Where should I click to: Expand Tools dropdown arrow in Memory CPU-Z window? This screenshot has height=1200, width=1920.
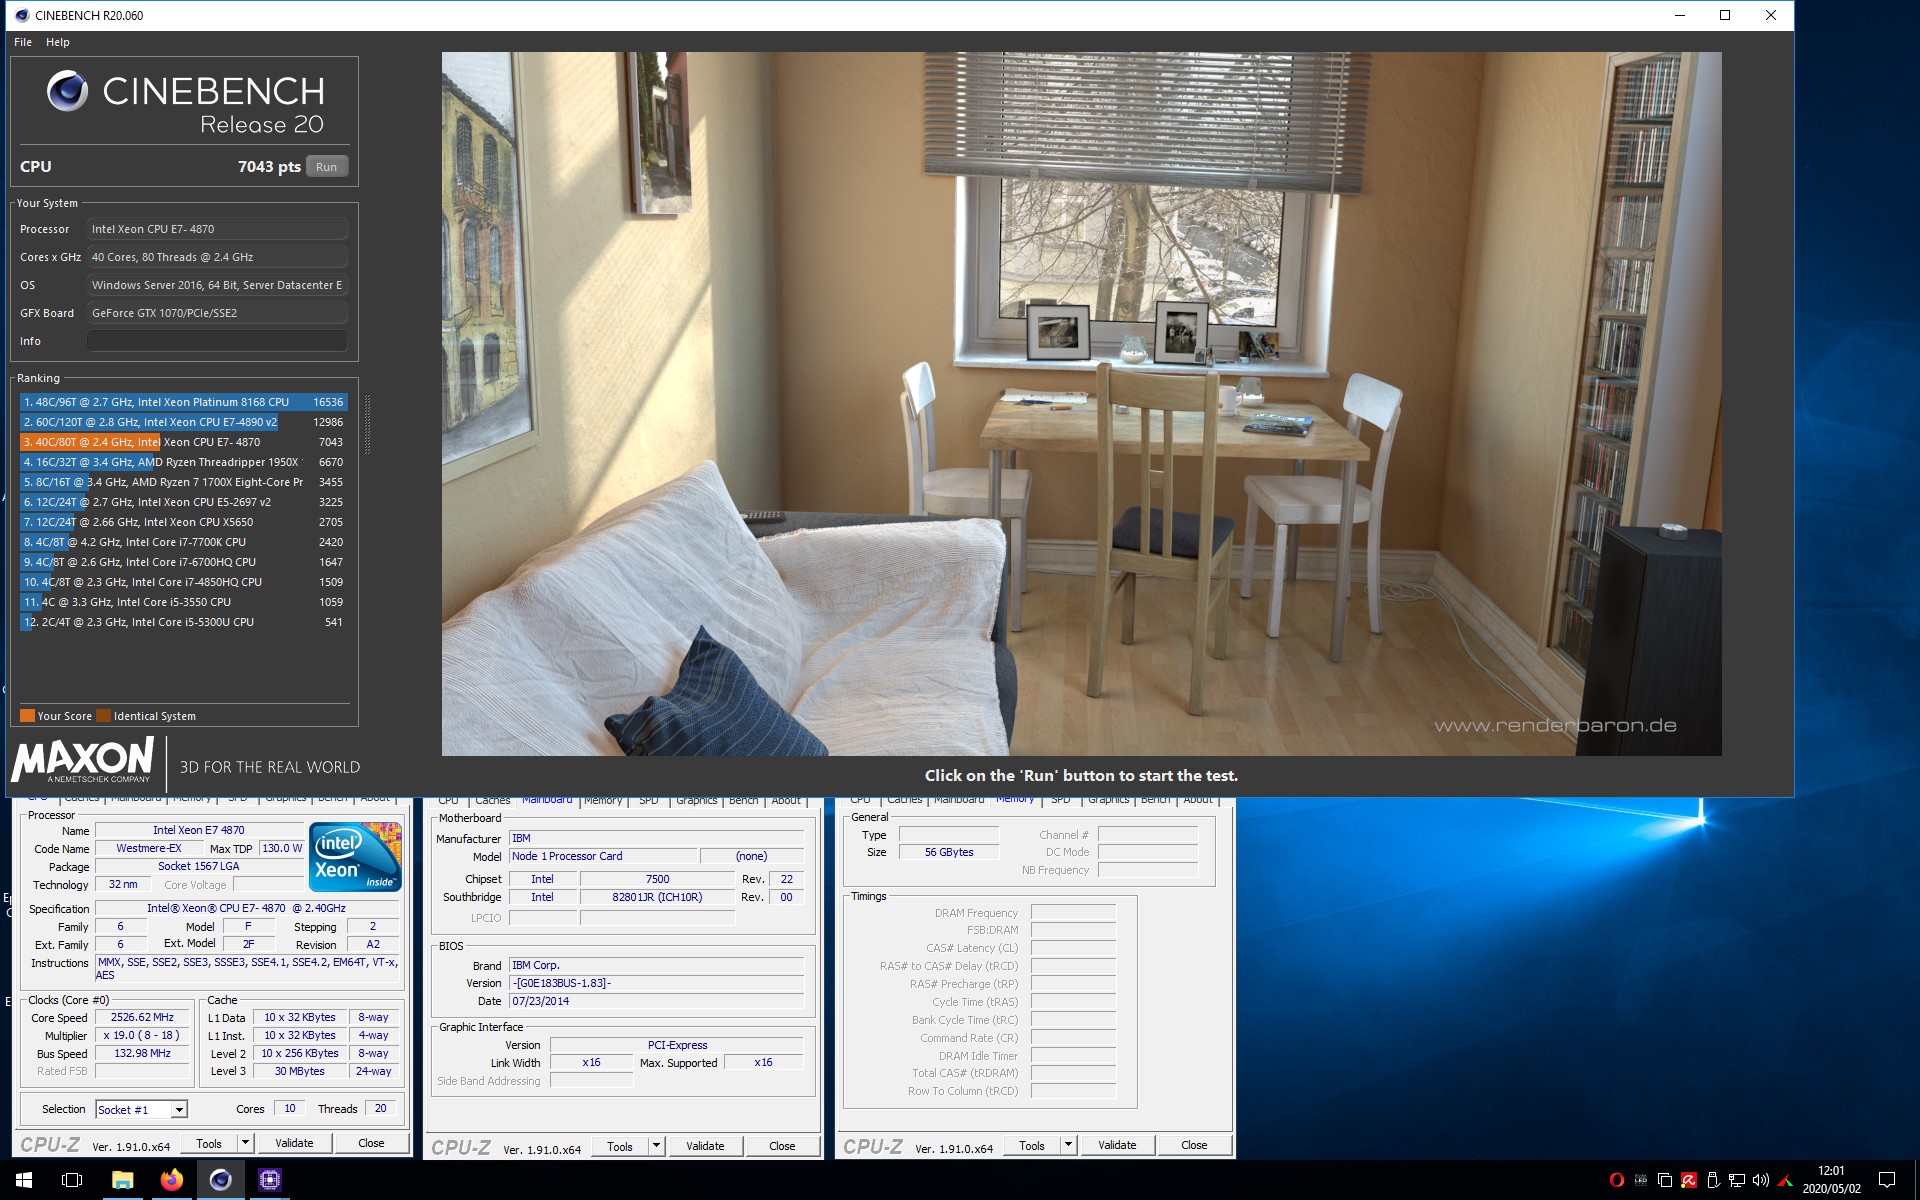[x=1068, y=1145]
